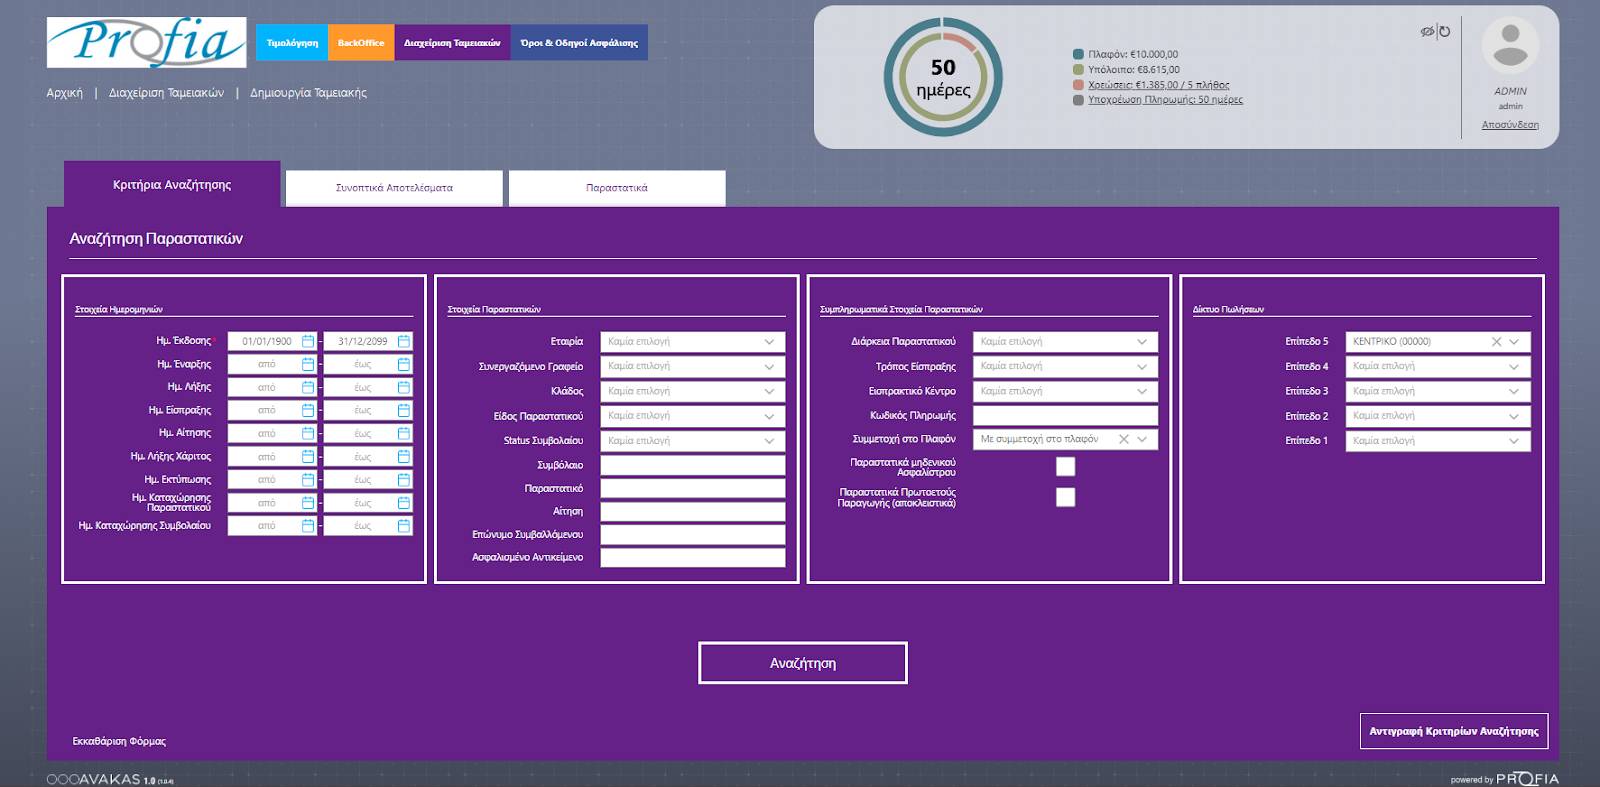The height and width of the screenshot is (787, 1600).
Task: Open calendar icon for Ημ. Λήξης 'έως' field
Action: point(404,388)
